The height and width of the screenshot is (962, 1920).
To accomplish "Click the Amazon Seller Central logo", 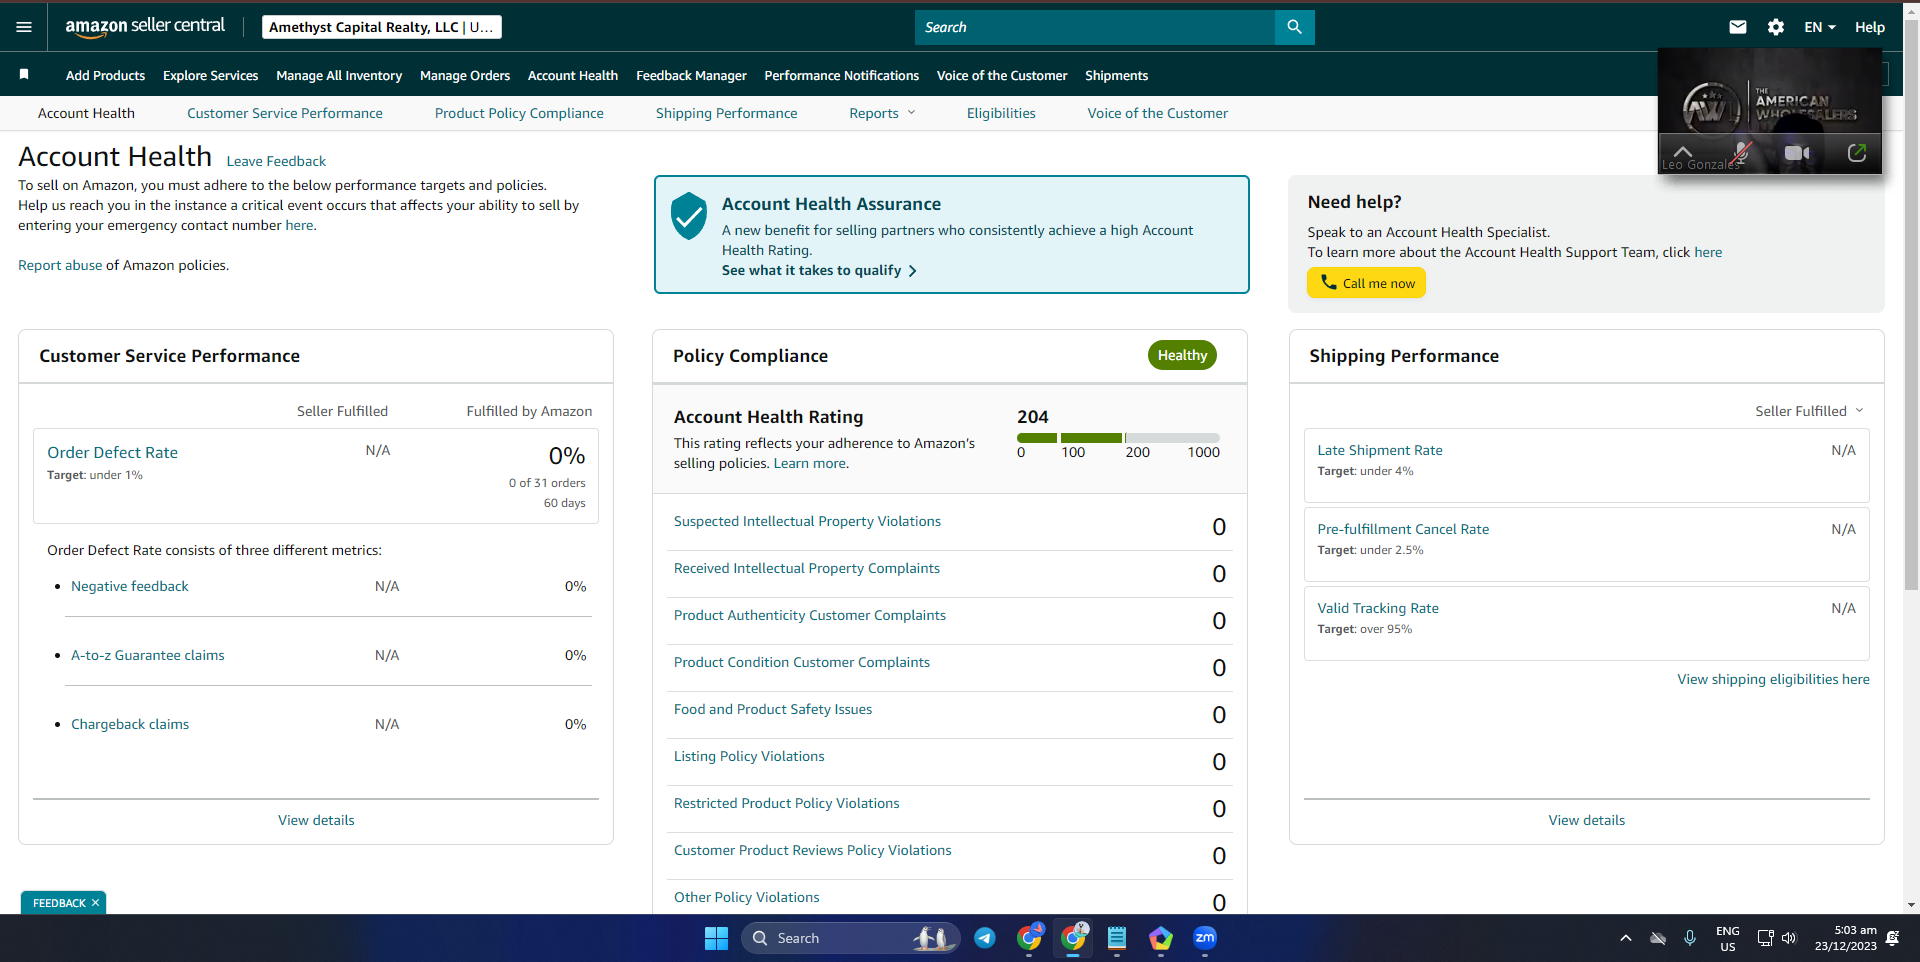I will click(x=145, y=27).
